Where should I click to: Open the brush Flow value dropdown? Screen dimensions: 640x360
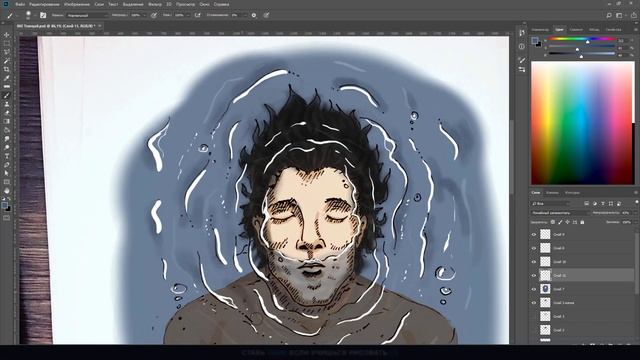pos(188,15)
